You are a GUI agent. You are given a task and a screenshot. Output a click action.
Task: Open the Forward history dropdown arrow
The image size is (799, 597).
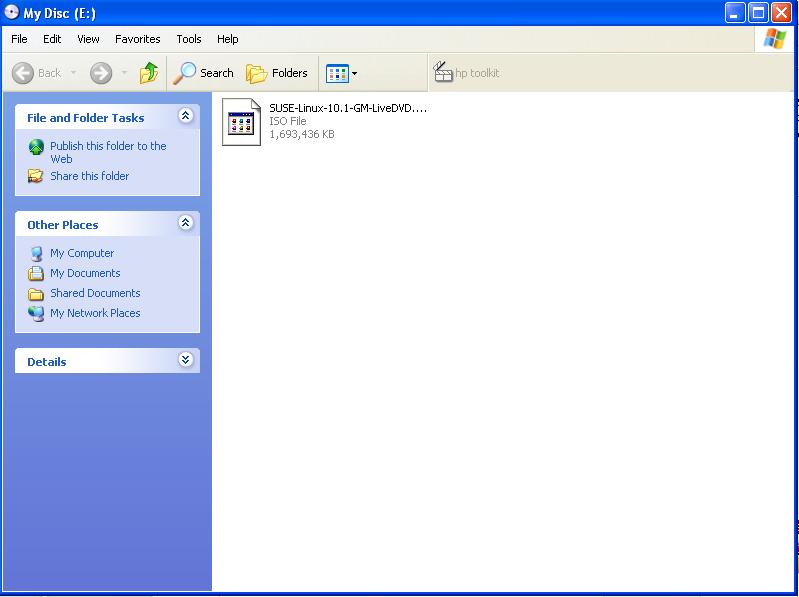click(124, 73)
